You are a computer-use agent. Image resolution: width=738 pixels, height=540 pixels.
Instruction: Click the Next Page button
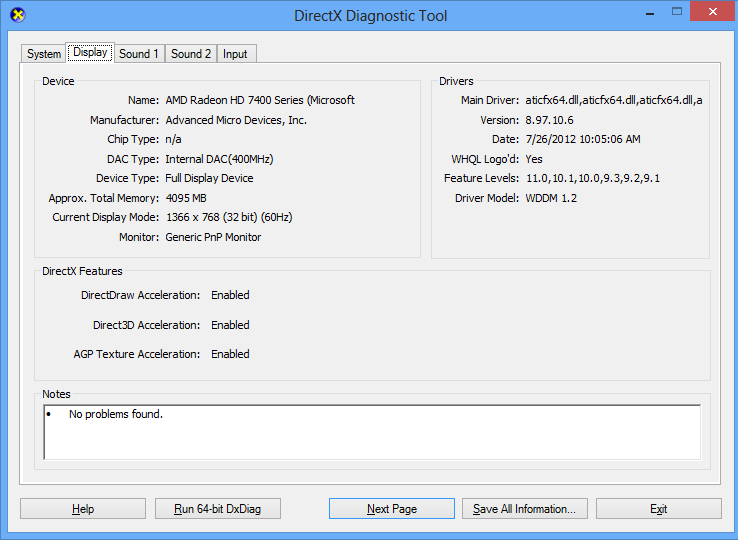[392, 508]
